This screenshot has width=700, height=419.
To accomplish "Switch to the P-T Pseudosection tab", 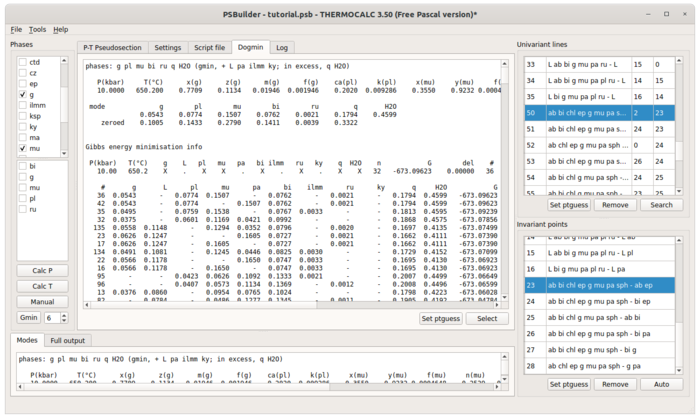I will click(x=112, y=47).
